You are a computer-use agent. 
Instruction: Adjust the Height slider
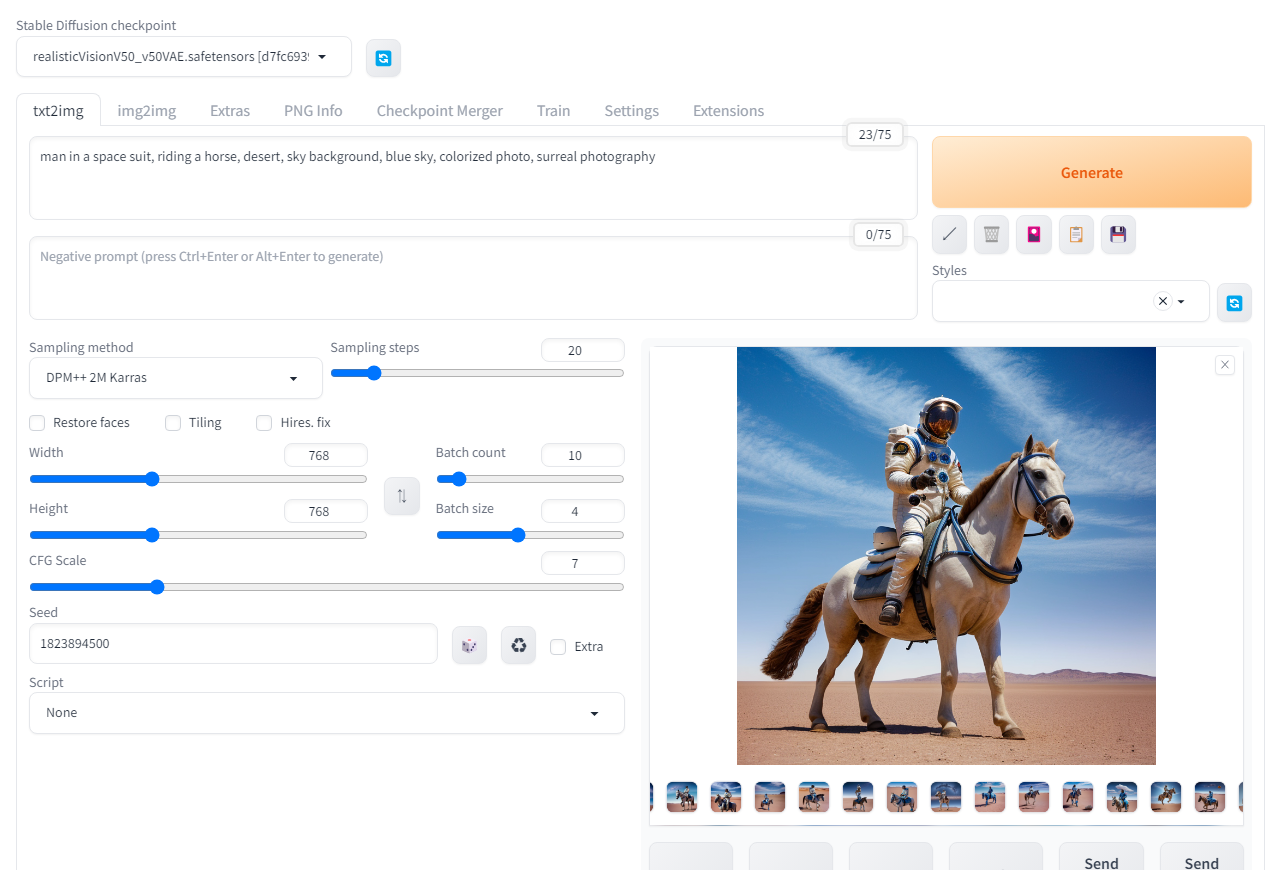pos(198,535)
